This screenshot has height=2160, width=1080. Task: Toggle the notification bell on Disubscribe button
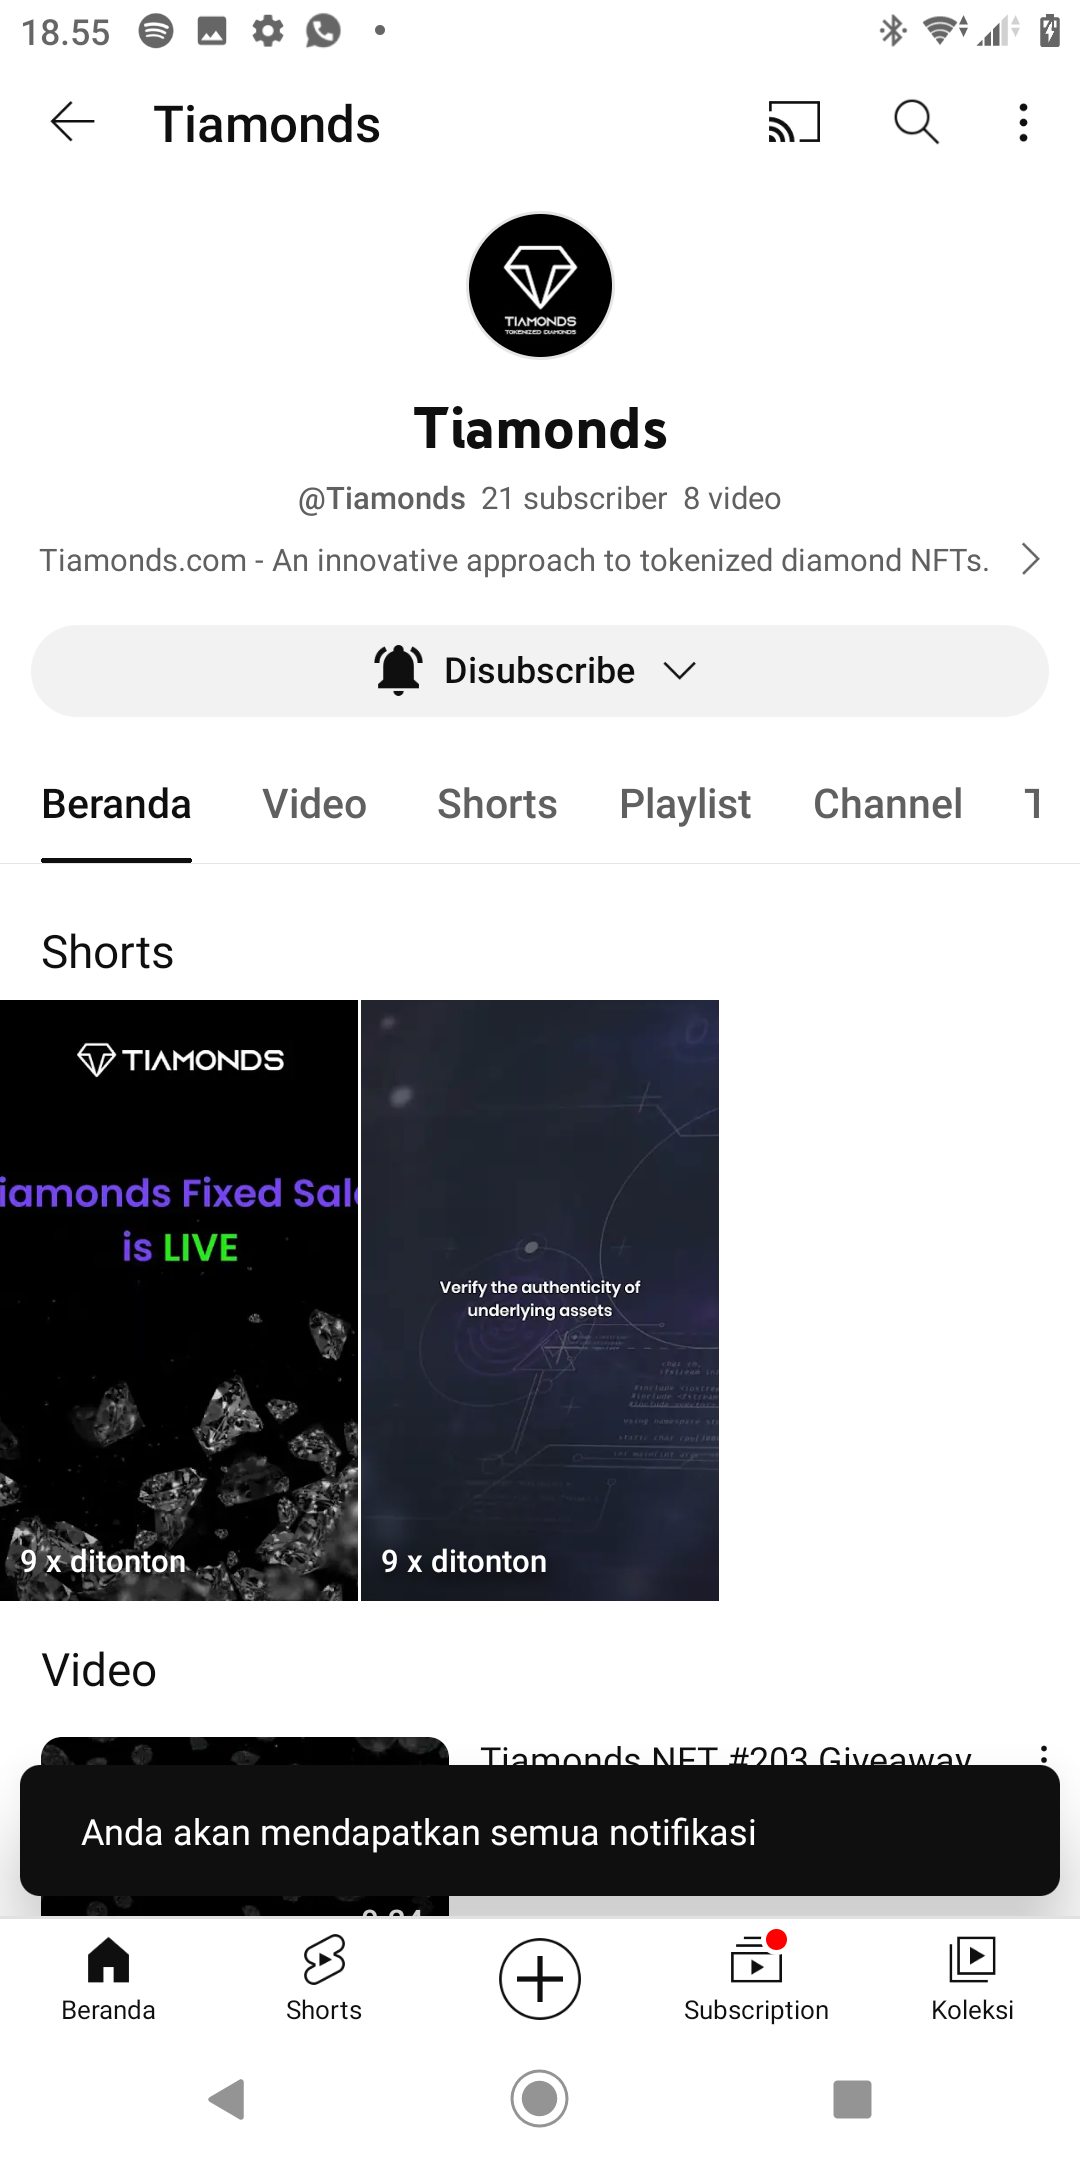pyautogui.click(x=398, y=670)
